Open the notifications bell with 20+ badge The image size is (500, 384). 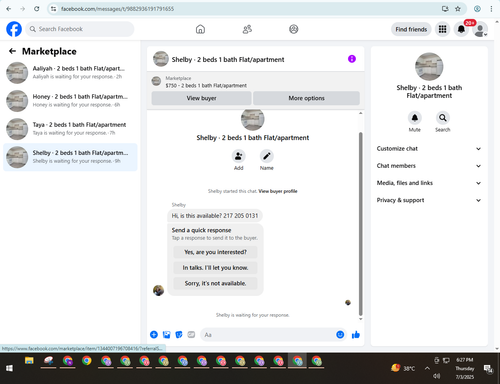tap(461, 29)
